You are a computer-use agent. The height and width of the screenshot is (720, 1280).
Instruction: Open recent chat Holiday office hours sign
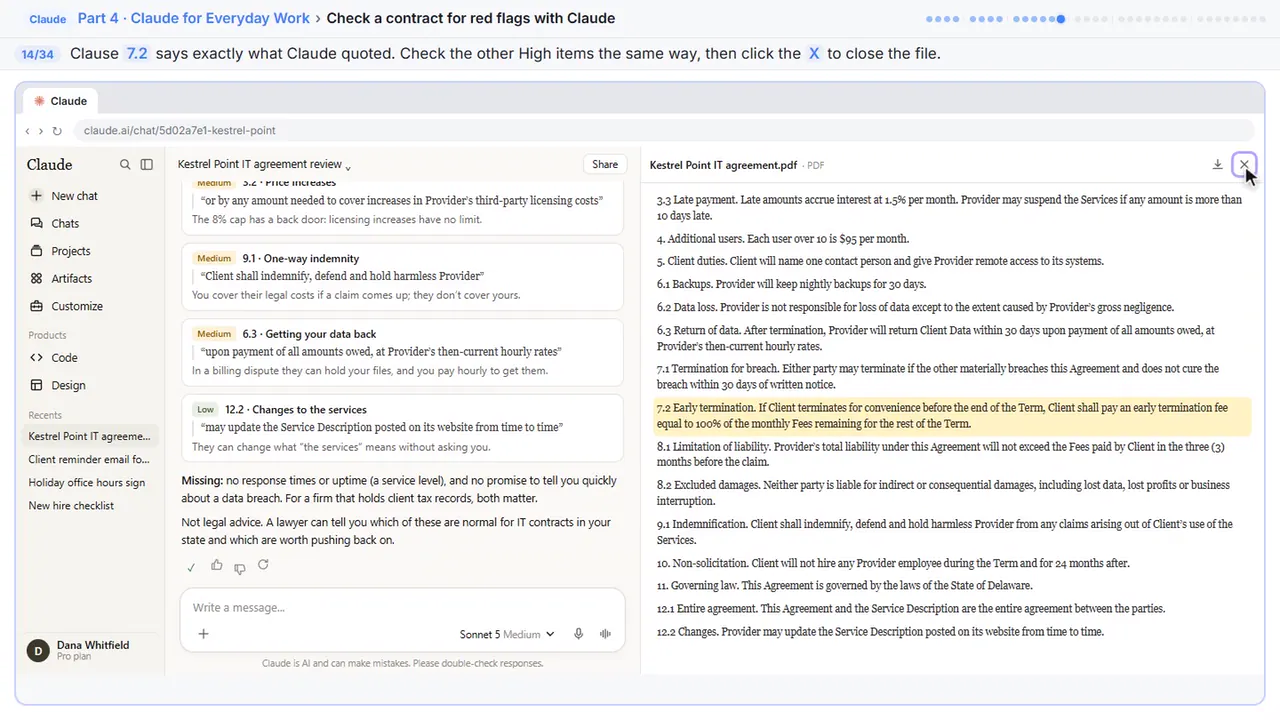(x=89, y=483)
